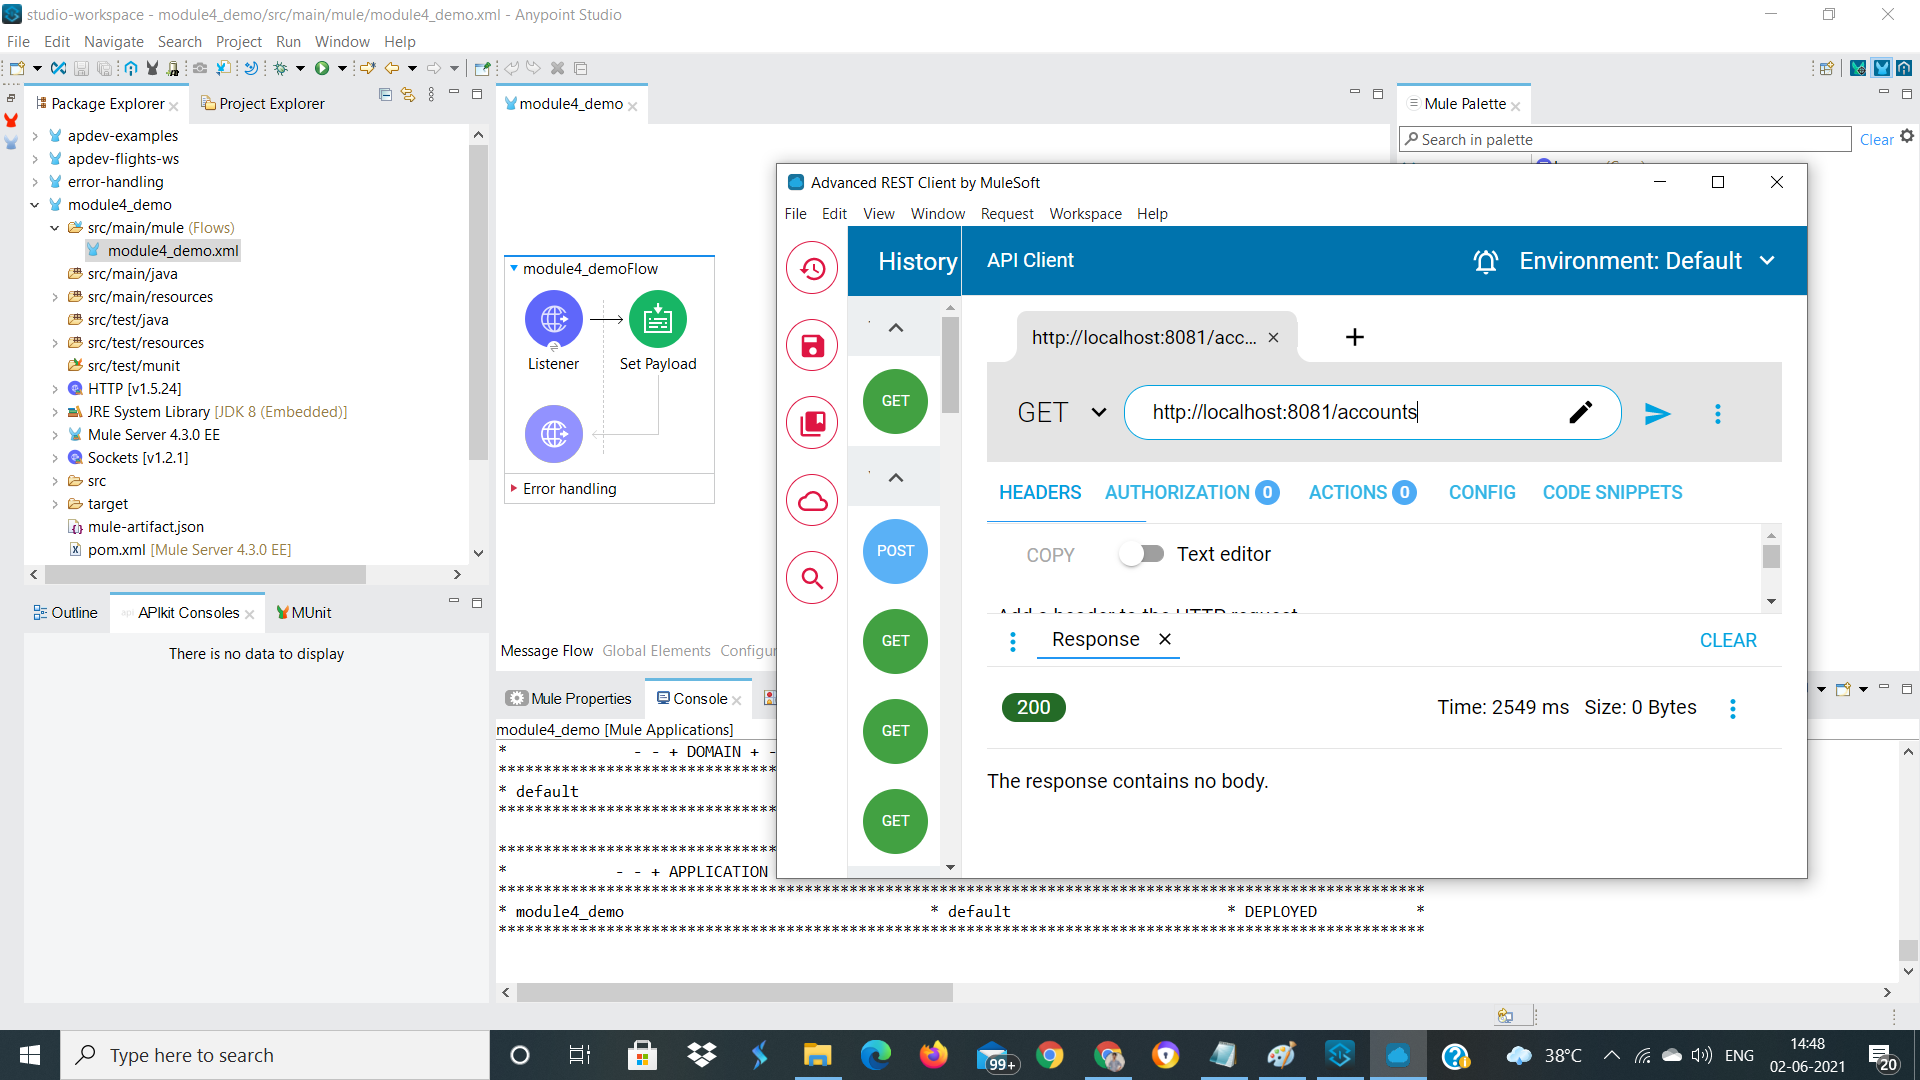Switch to the CODE SNIPPETS tab
The height and width of the screenshot is (1080, 1920).
pyautogui.click(x=1612, y=492)
